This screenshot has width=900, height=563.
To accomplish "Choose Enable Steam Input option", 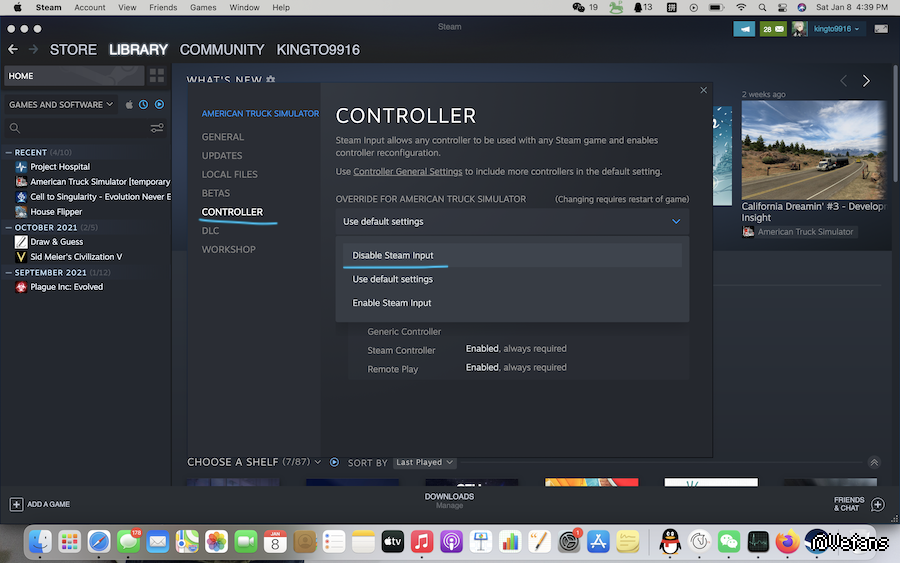I will click(512, 302).
